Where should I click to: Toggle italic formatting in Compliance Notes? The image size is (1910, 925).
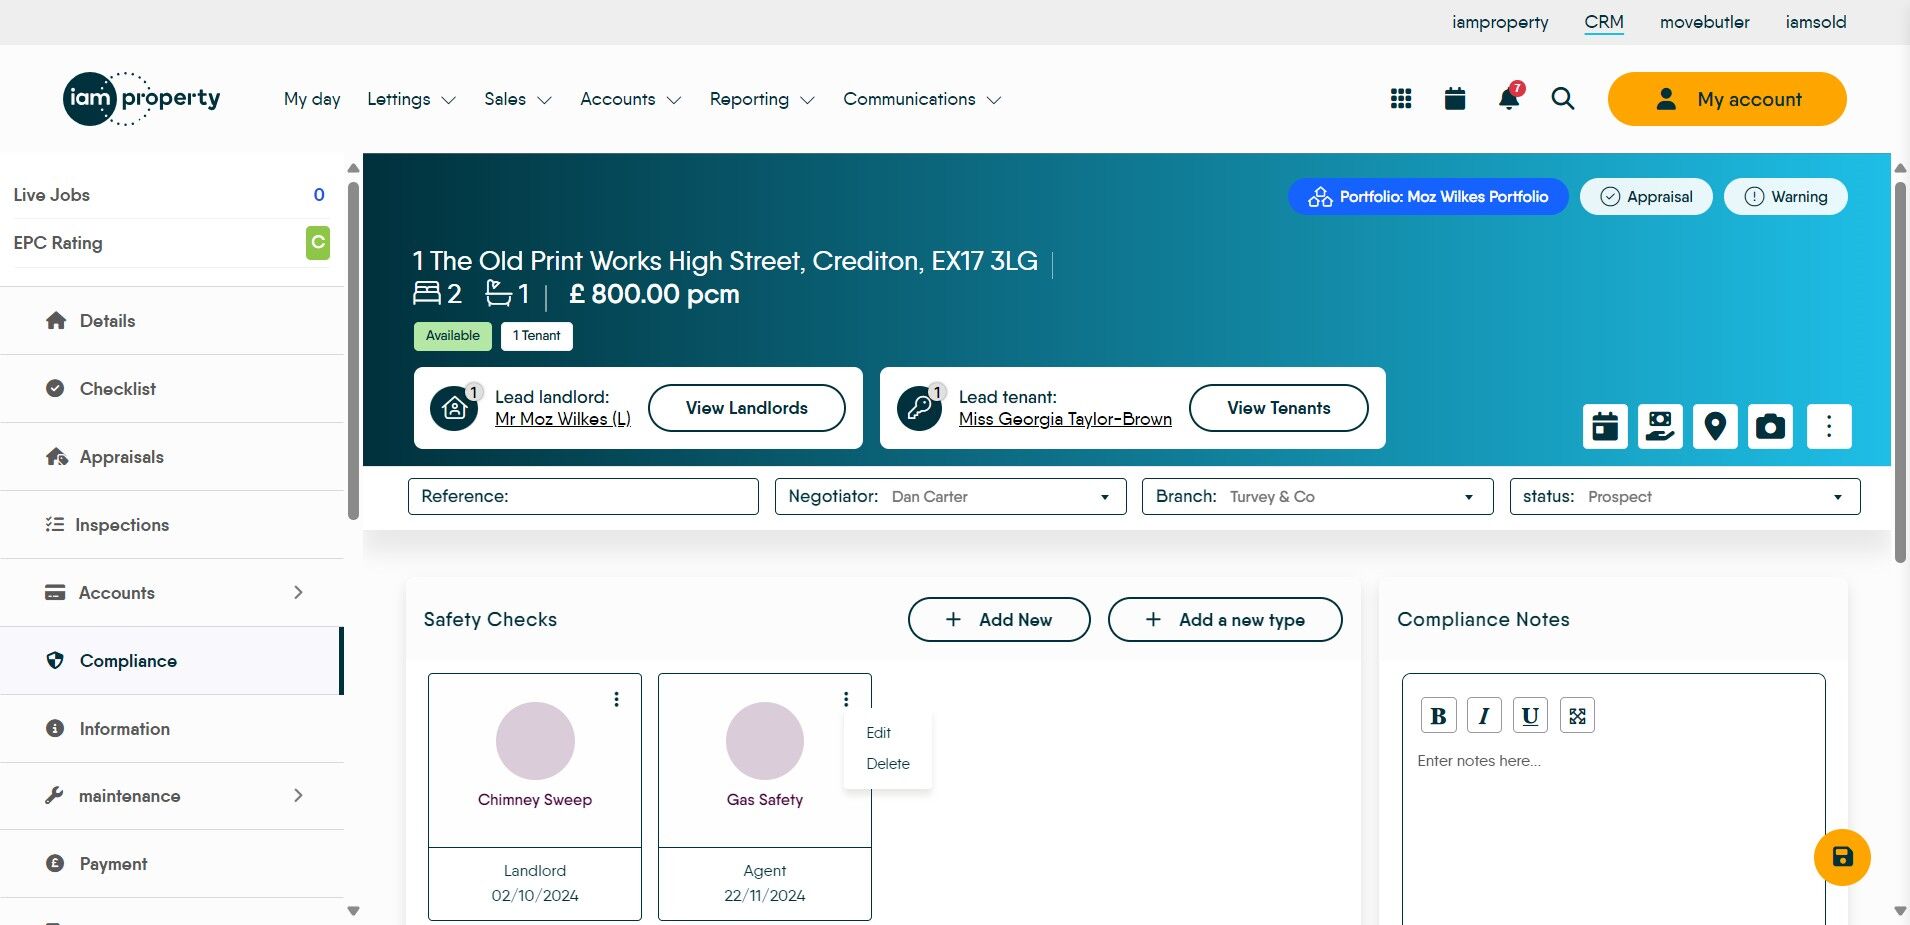tap(1484, 716)
